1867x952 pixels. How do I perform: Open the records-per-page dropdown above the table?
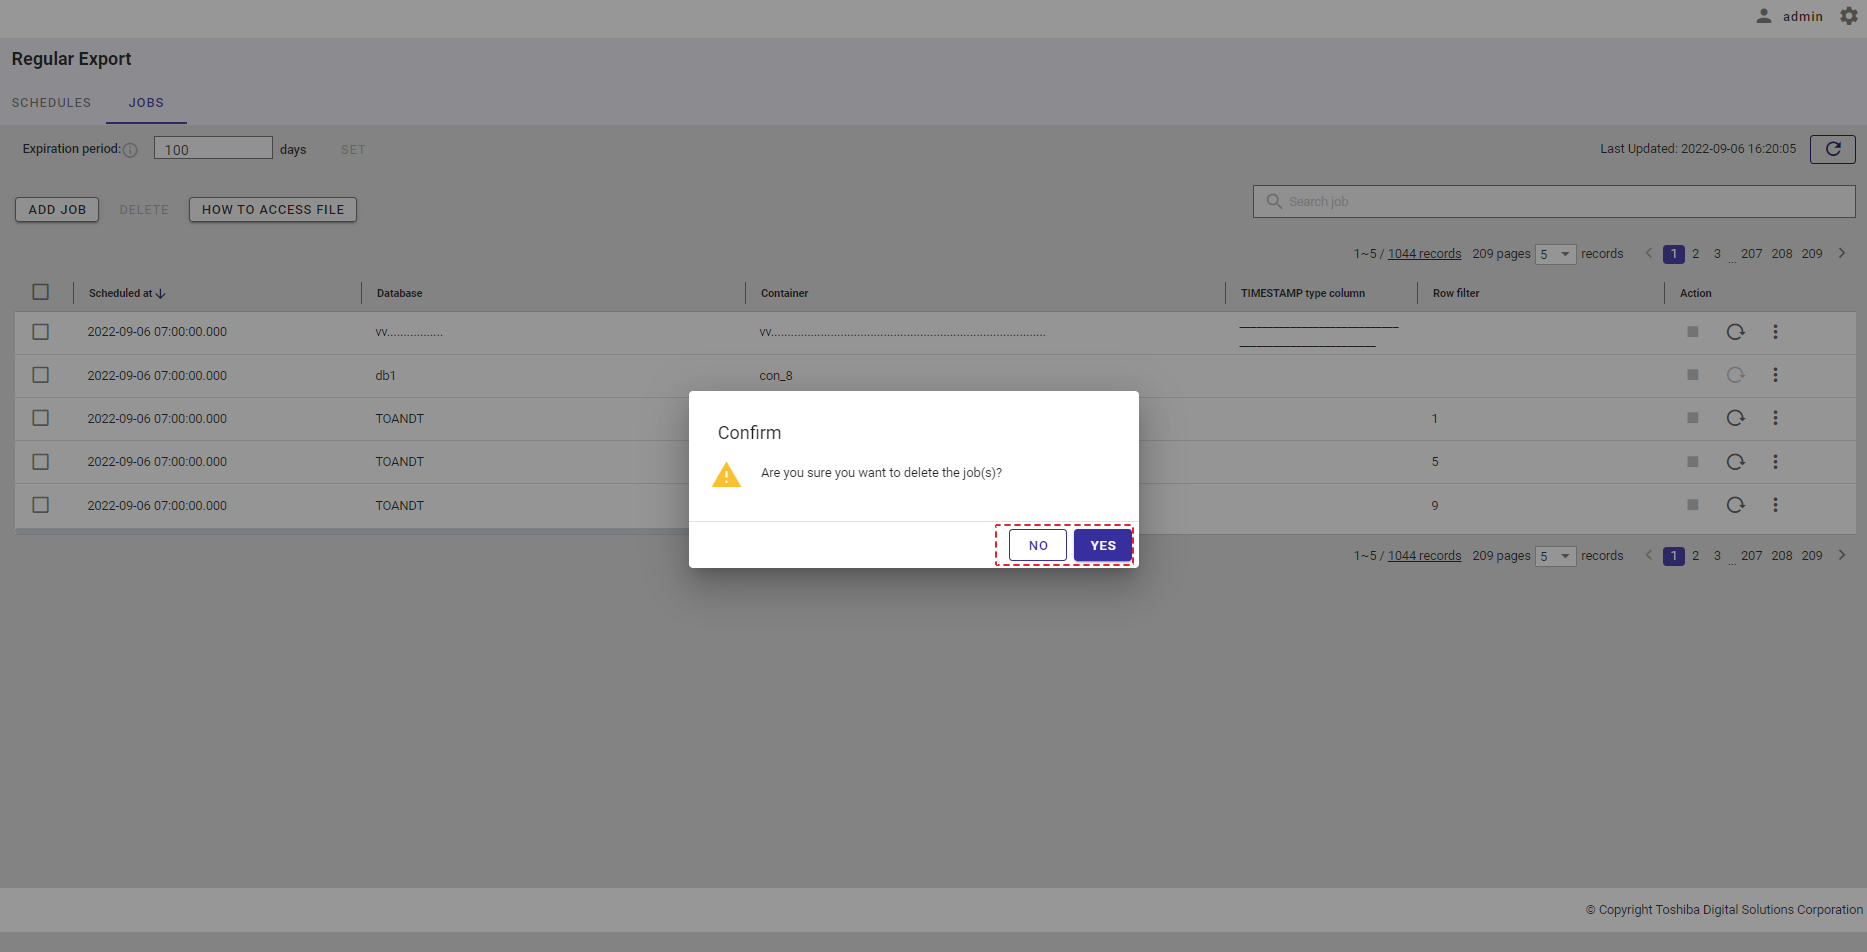(1555, 254)
